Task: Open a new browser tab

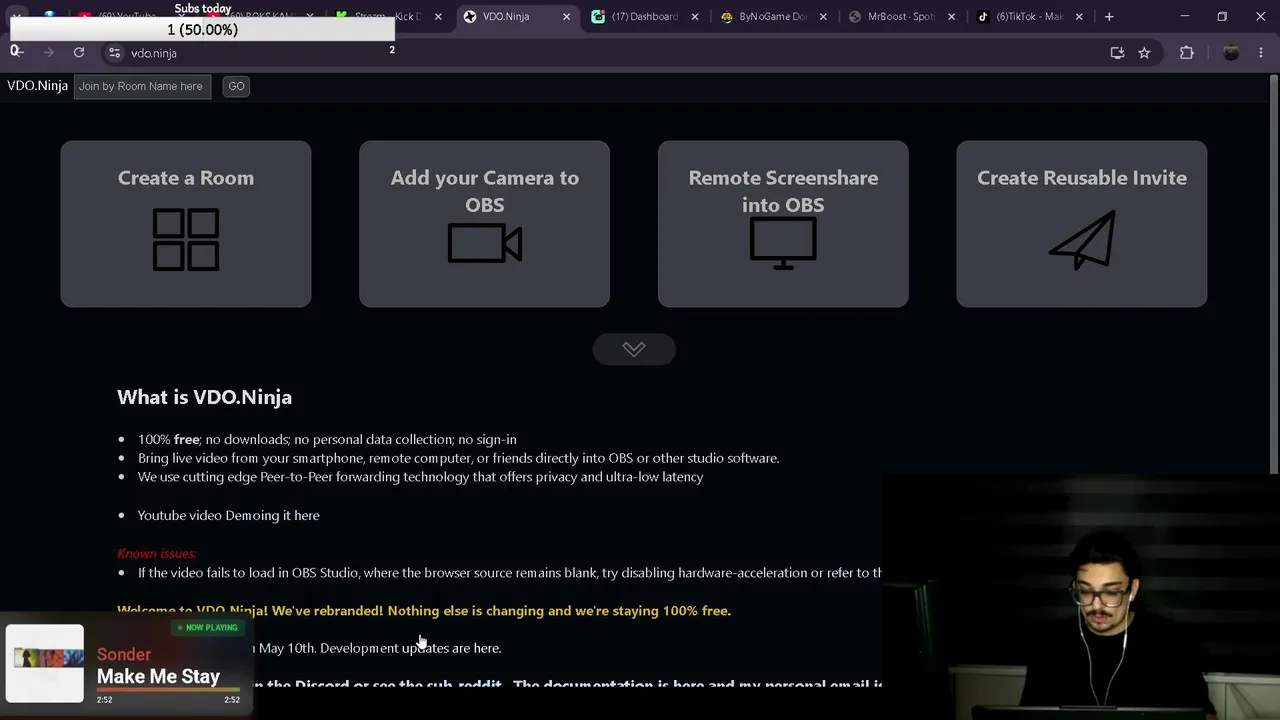Action: pyautogui.click(x=1109, y=17)
